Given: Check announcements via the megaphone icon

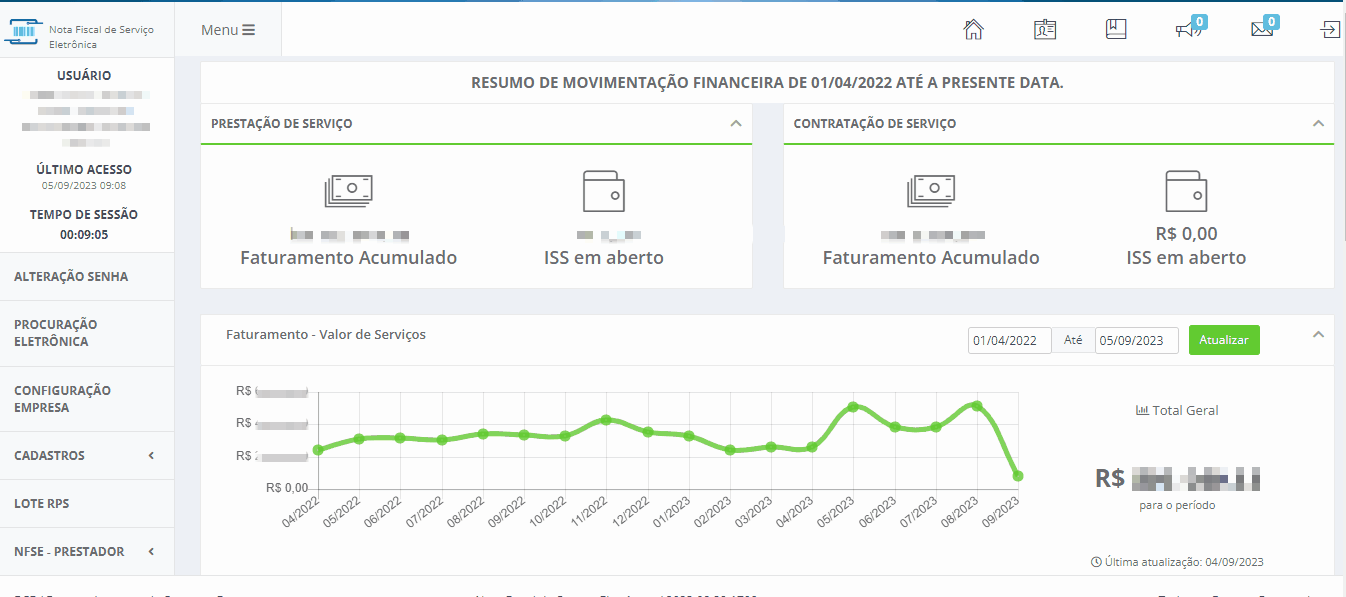Looking at the screenshot, I should click(1186, 29).
